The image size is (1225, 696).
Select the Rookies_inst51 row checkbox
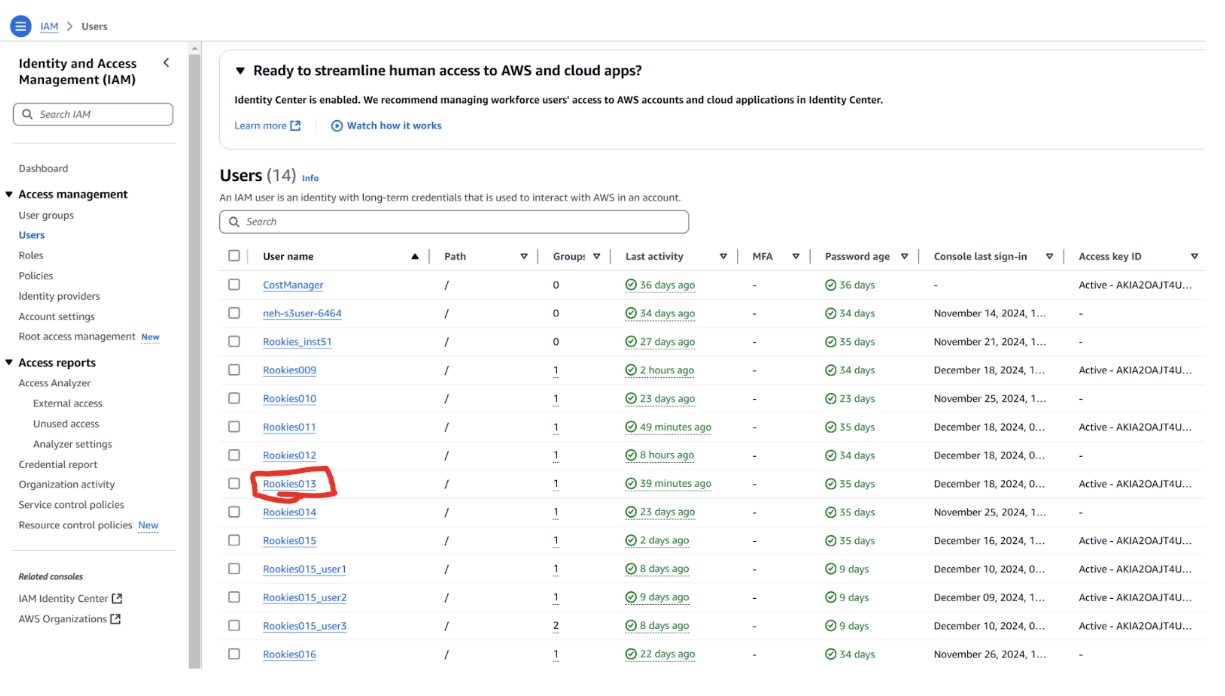tap(234, 342)
